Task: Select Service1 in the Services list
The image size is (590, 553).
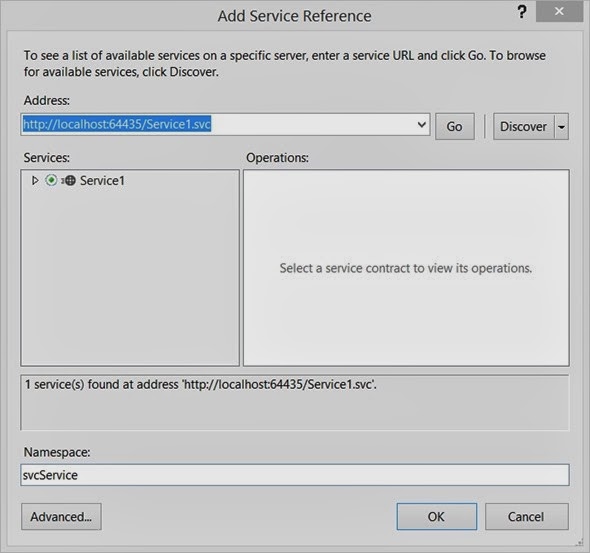Action: [x=102, y=181]
